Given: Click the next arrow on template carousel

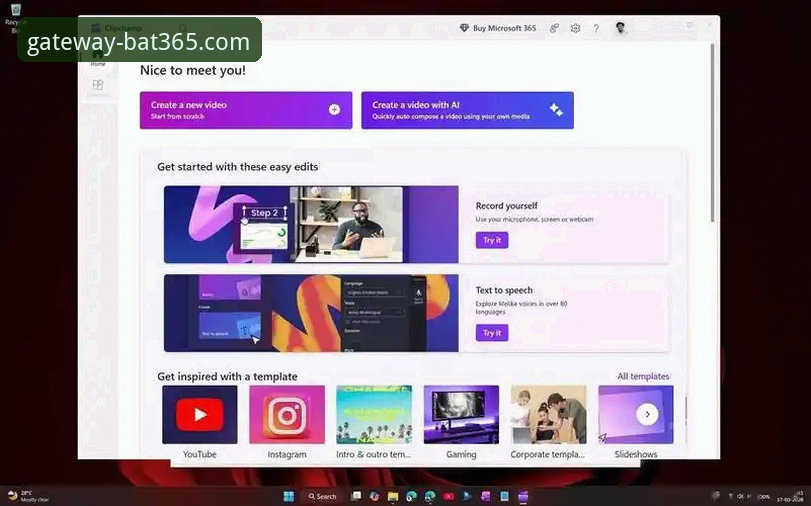Looking at the screenshot, I should coord(647,414).
